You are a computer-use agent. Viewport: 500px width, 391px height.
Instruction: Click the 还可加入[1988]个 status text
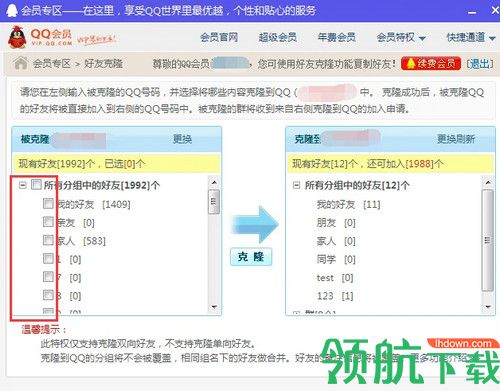click(x=405, y=164)
